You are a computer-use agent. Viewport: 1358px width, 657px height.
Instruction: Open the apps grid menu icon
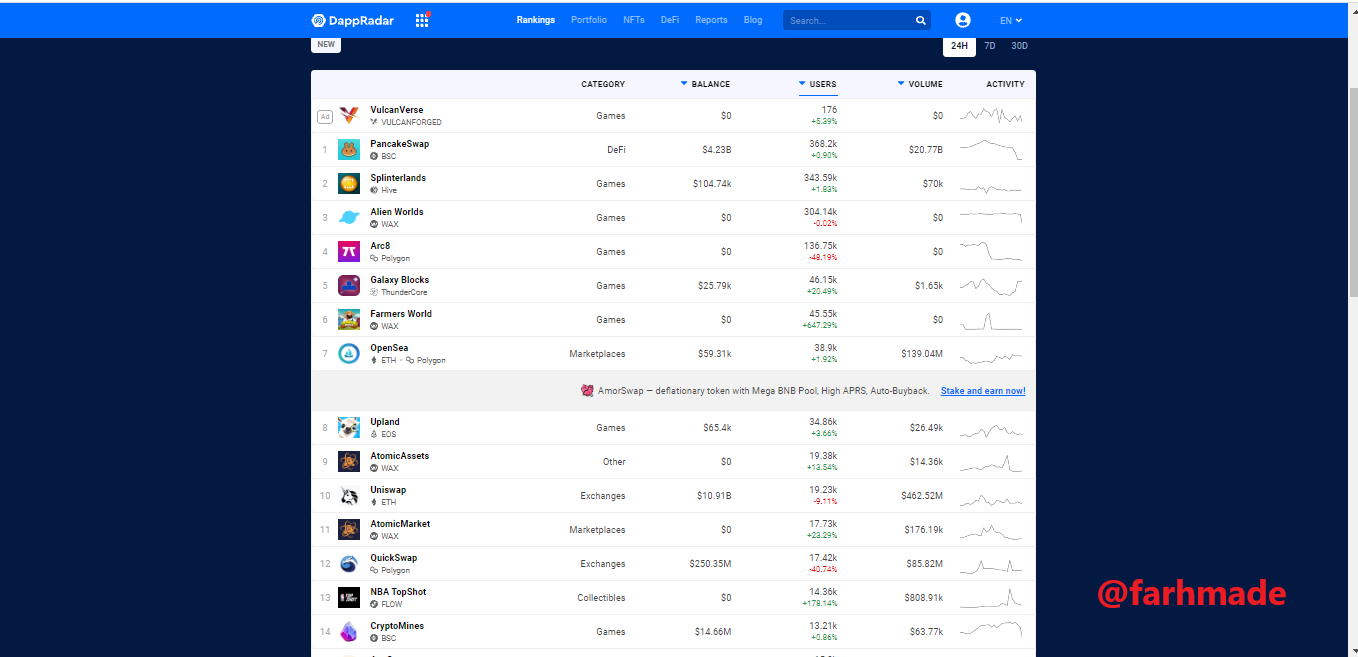tap(422, 20)
